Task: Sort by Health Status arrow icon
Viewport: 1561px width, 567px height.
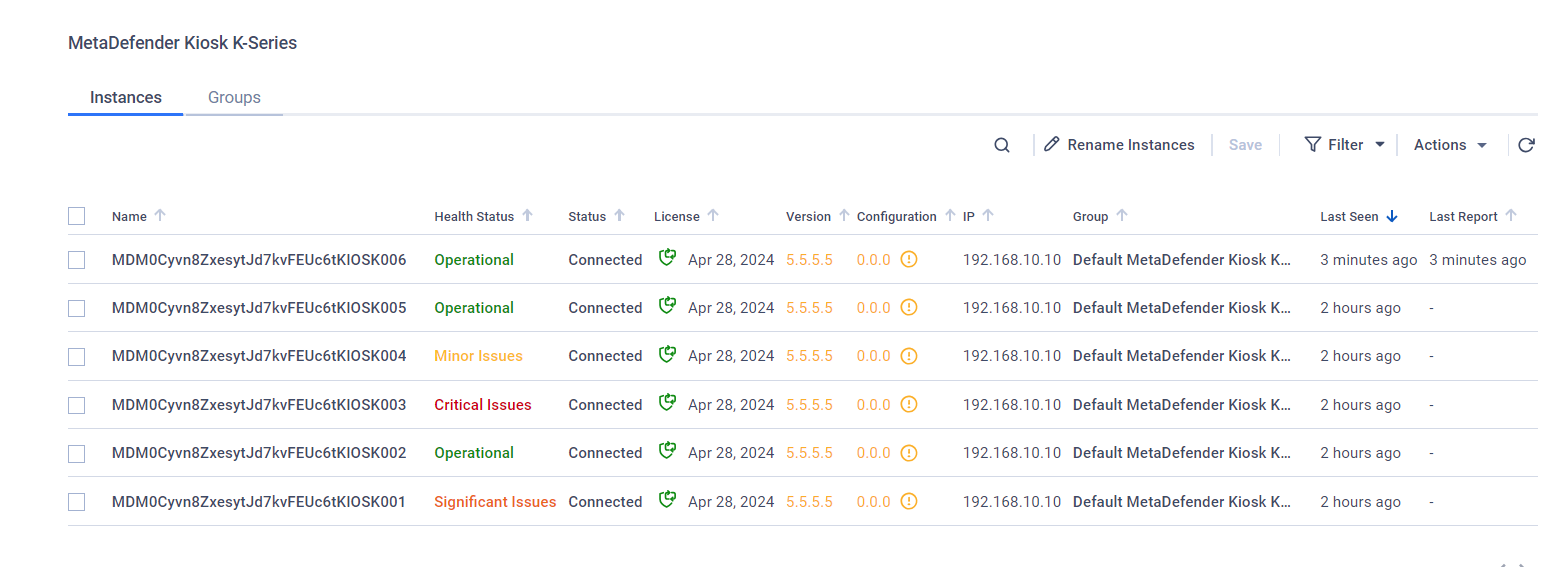Action: tap(527, 216)
